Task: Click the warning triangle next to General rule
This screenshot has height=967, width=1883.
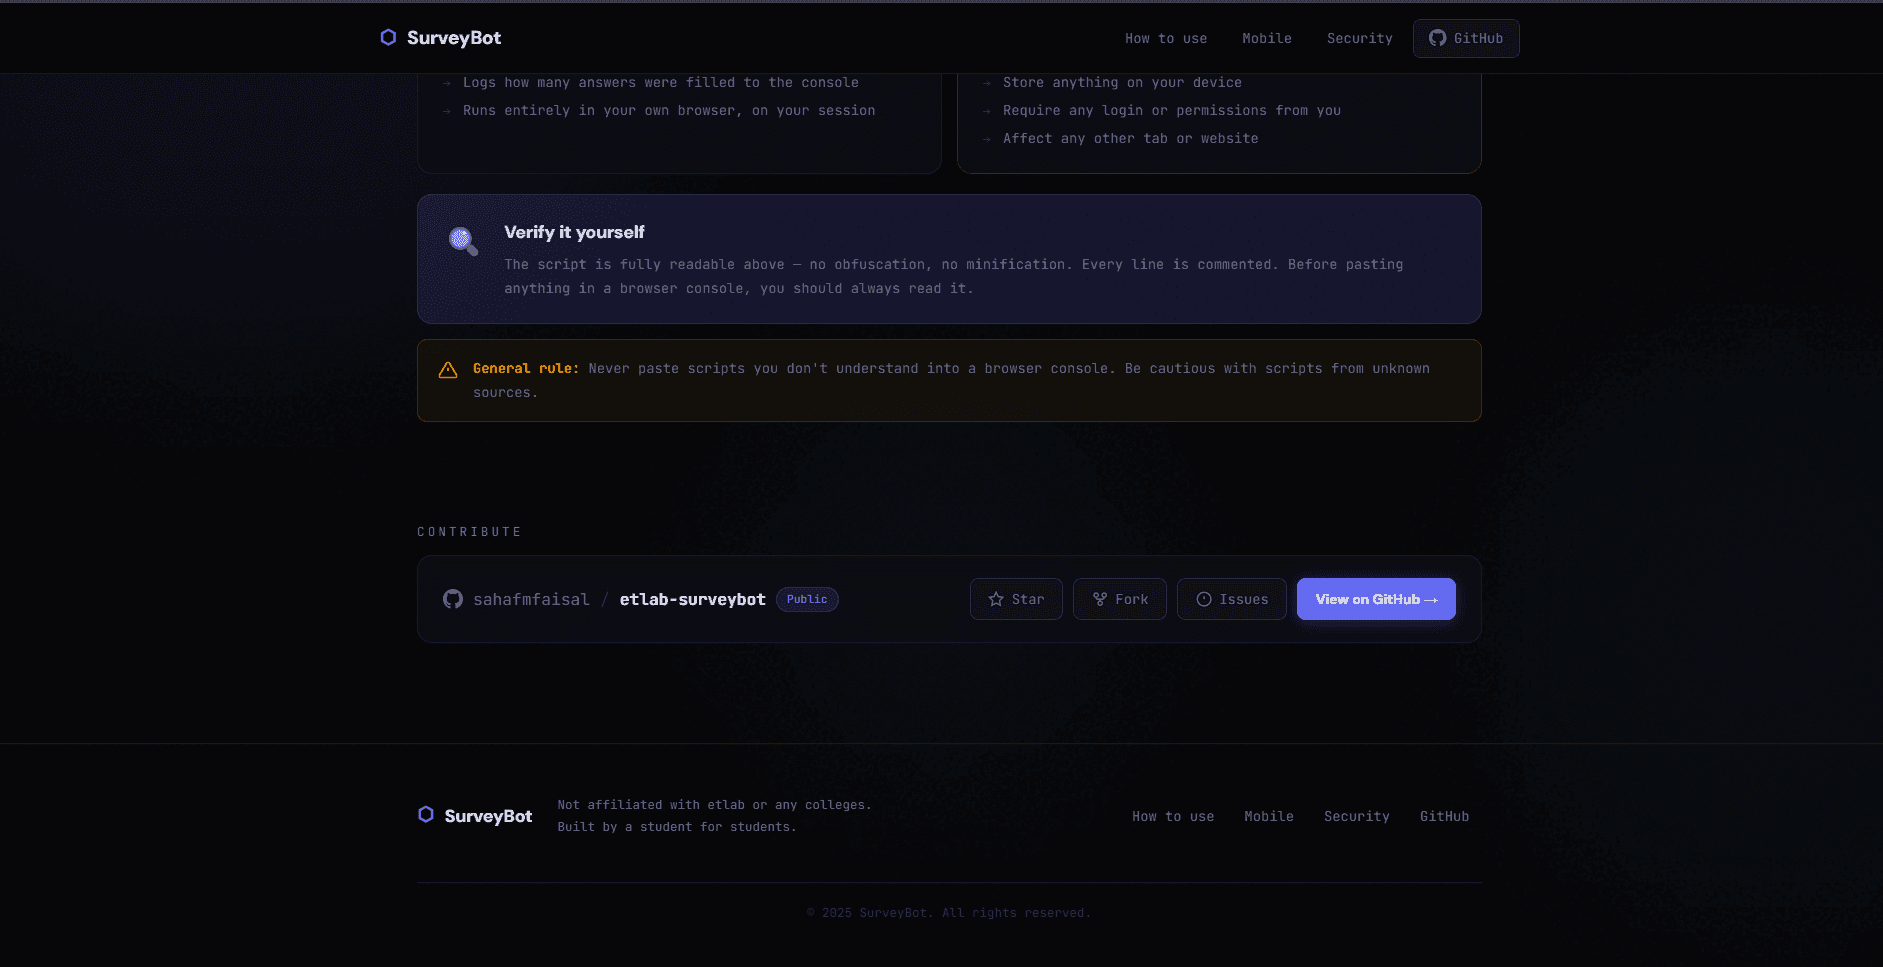Action: (x=448, y=369)
